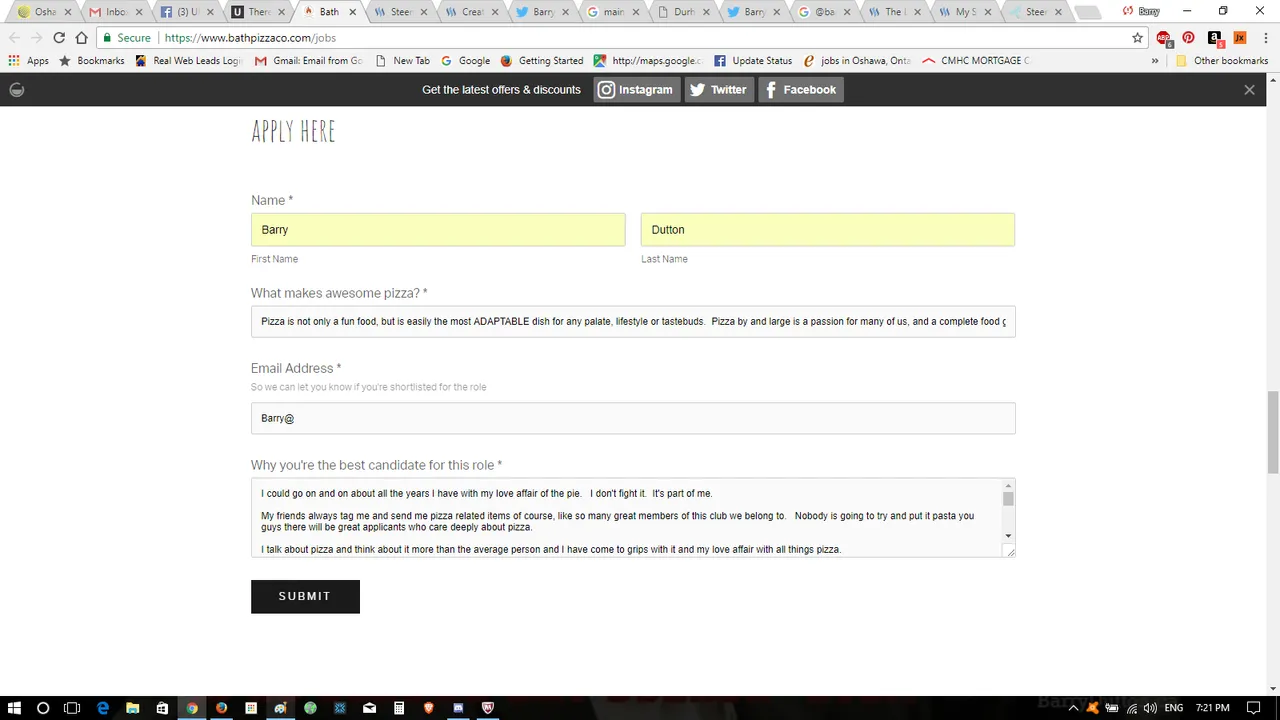Open Chrome's three-dot menu
This screenshot has height=720, width=1280.
click(x=1265, y=38)
